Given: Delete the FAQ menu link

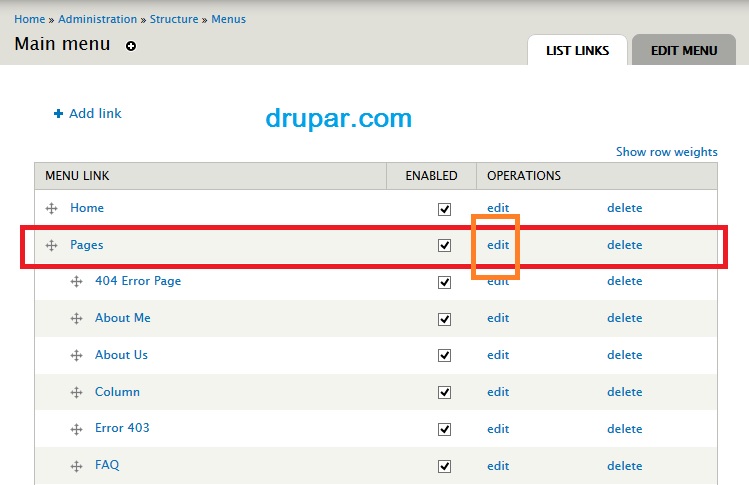Looking at the screenshot, I should click(x=624, y=465).
